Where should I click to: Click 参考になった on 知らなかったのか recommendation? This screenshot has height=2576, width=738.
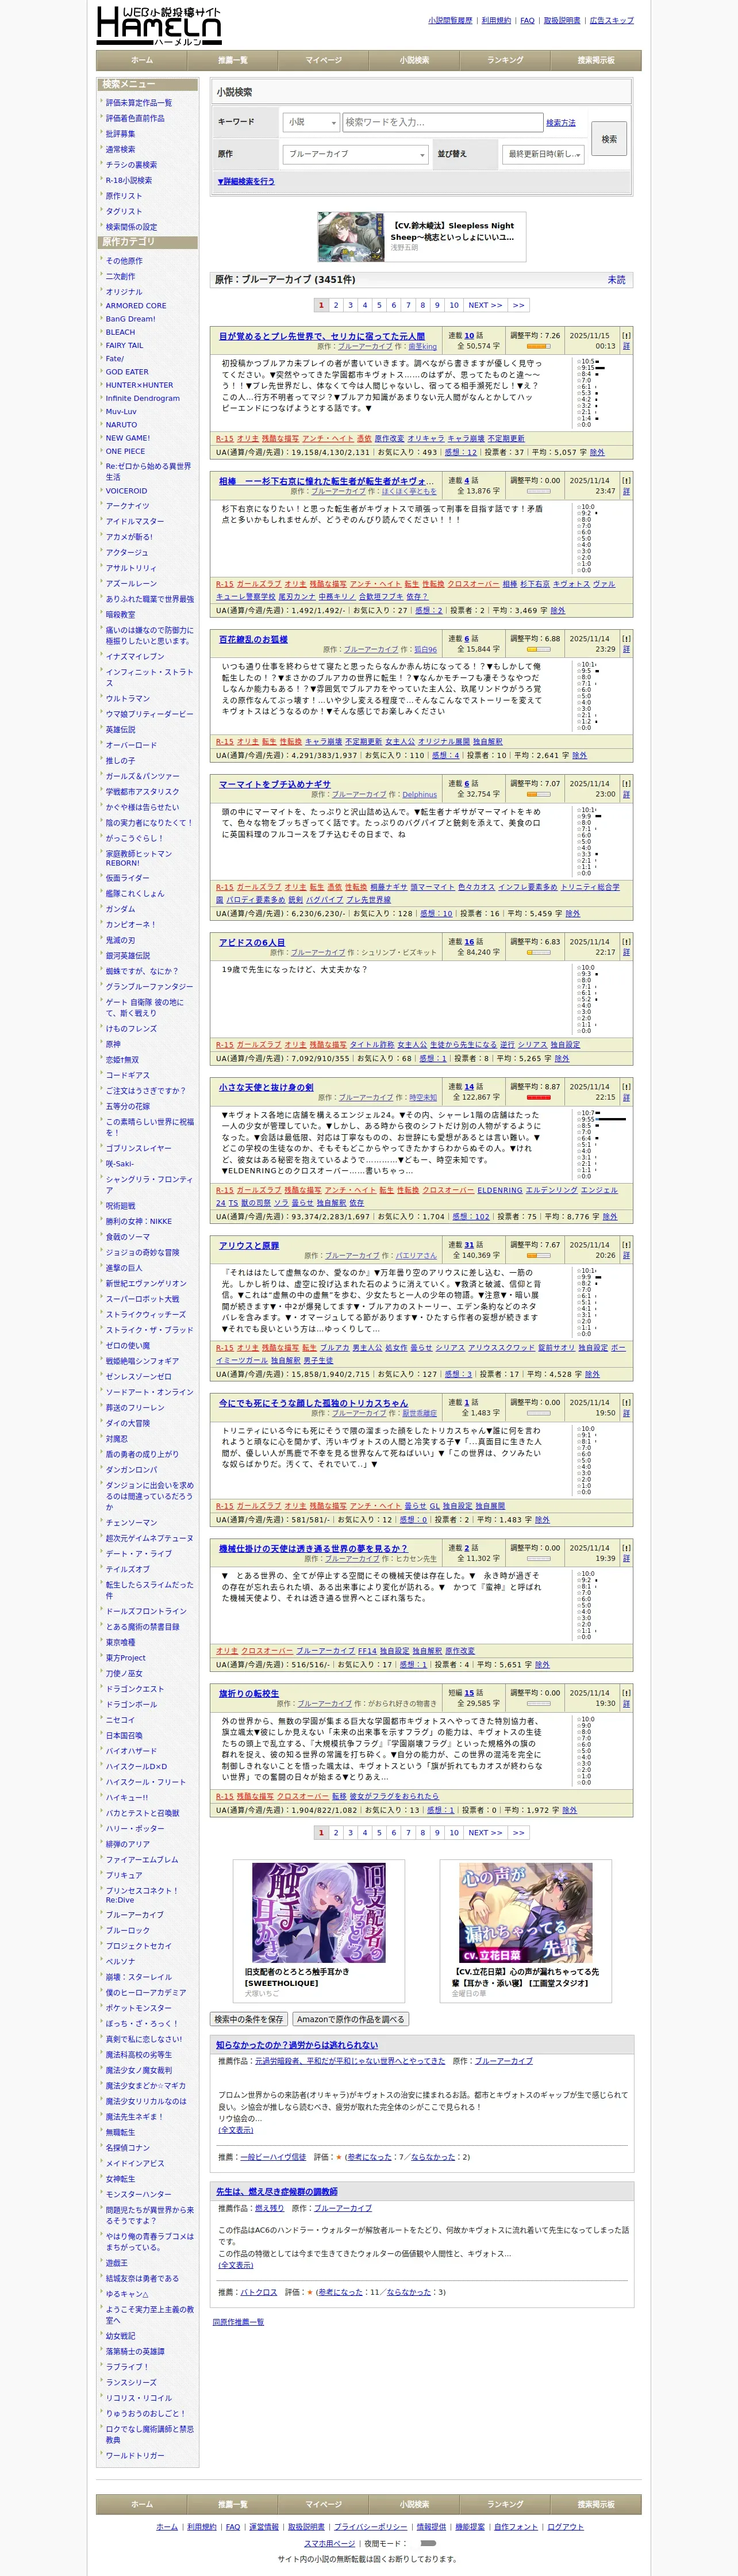(x=369, y=2157)
